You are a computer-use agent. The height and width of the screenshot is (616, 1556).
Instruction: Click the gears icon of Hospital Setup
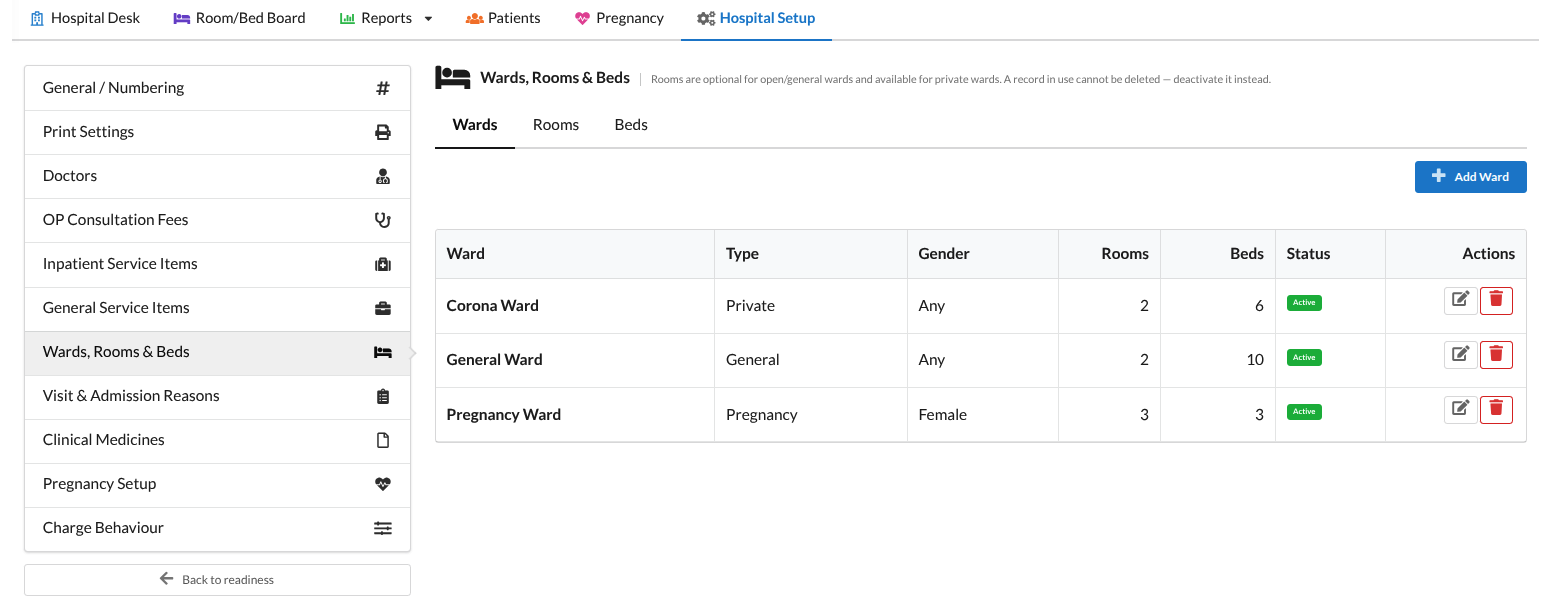pyautogui.click(x=706, y=18)
